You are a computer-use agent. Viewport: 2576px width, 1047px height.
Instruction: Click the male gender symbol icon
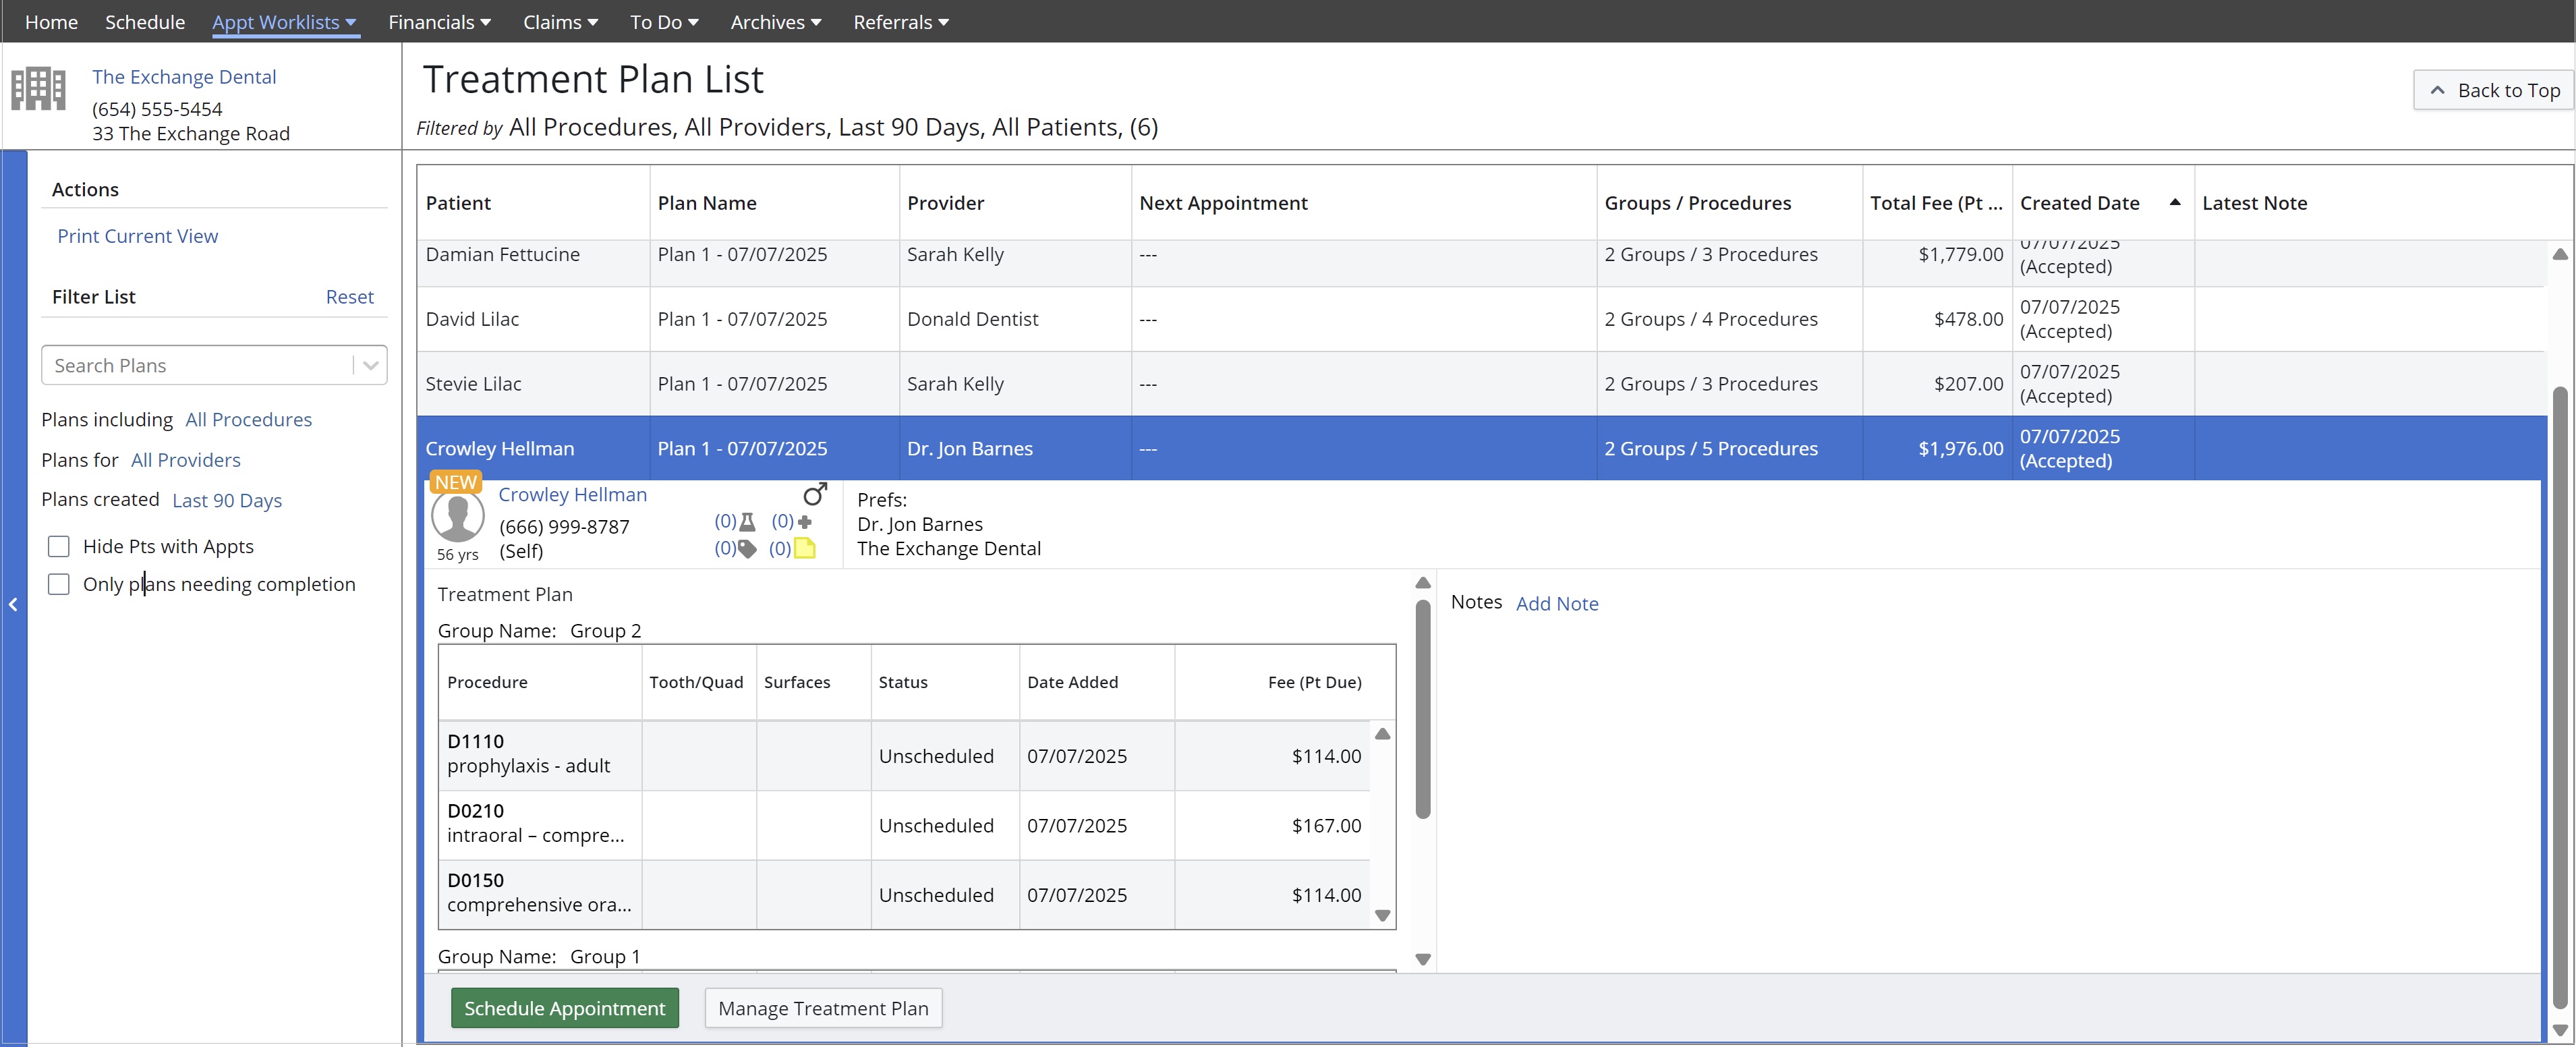click(815, 494)
